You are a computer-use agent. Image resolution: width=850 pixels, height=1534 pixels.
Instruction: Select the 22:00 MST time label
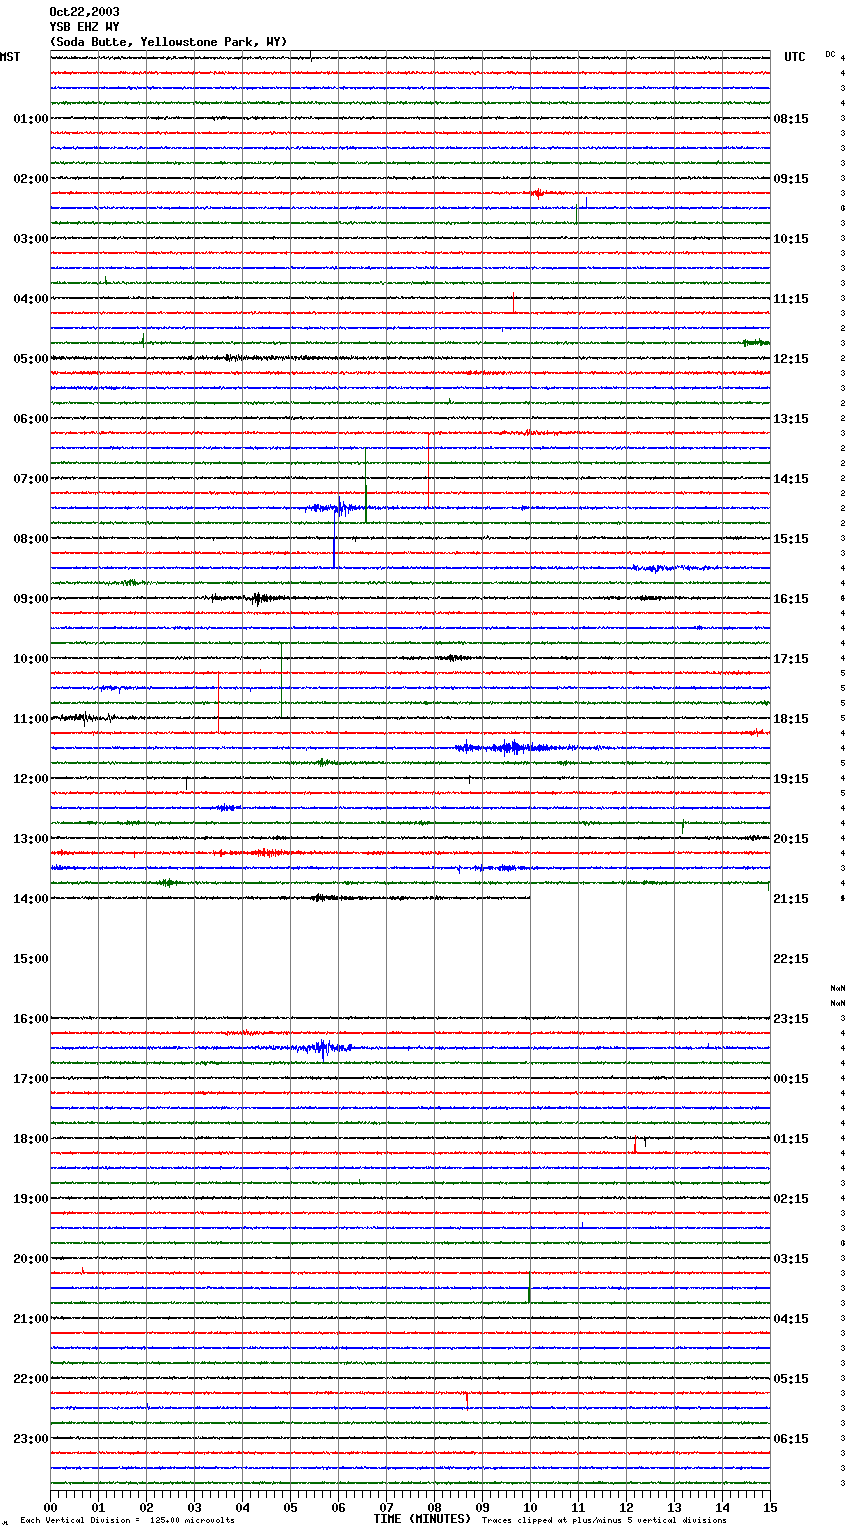(x=31, y=1379)
